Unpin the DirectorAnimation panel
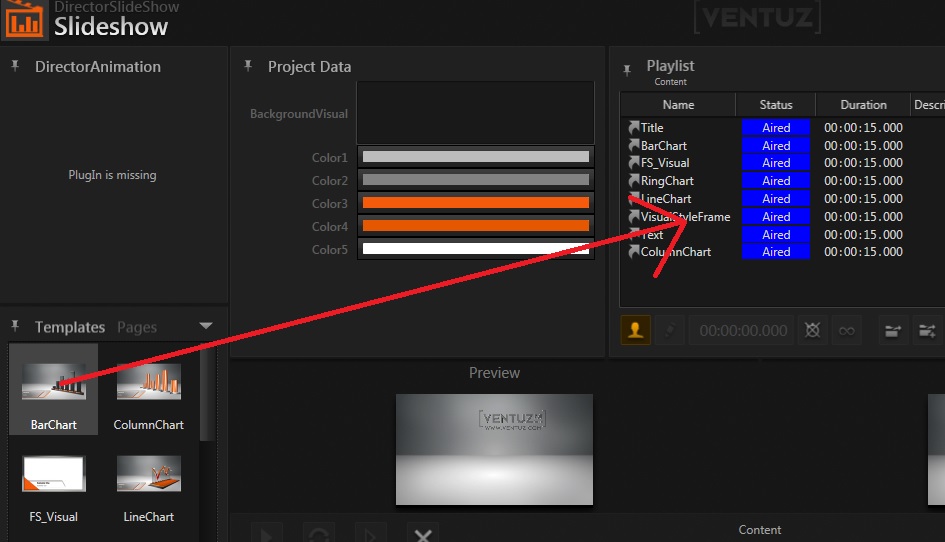This screenshot has width=945, height=542. tap(15, 66)
